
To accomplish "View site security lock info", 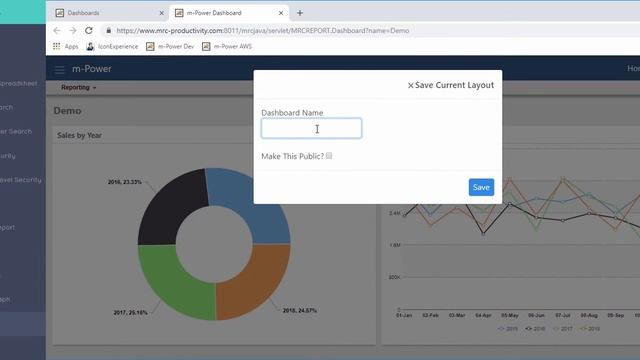I will (109, 31).
